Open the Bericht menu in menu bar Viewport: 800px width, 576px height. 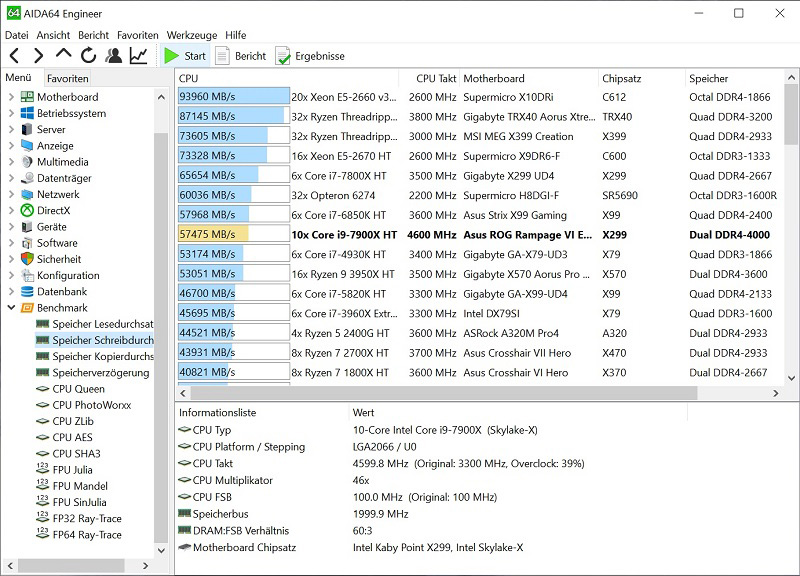point(93,35)
